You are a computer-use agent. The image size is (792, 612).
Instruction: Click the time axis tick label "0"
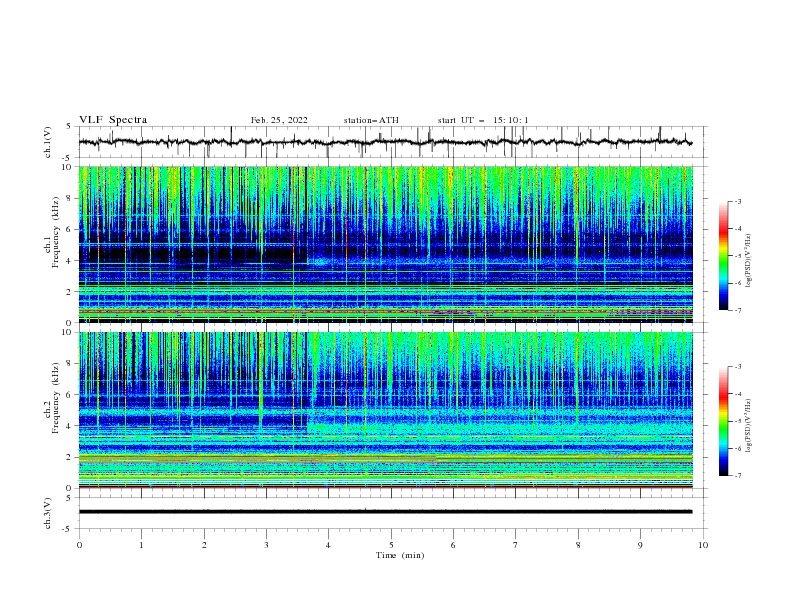79,545
